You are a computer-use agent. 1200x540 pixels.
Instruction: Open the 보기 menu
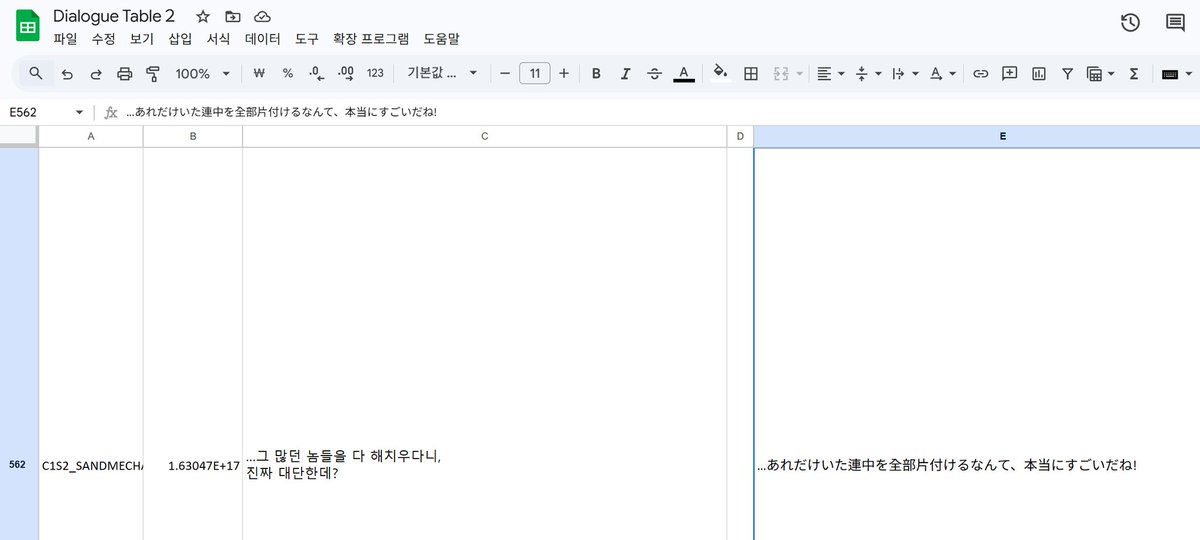pyautogui.click(x=142, y=40)
